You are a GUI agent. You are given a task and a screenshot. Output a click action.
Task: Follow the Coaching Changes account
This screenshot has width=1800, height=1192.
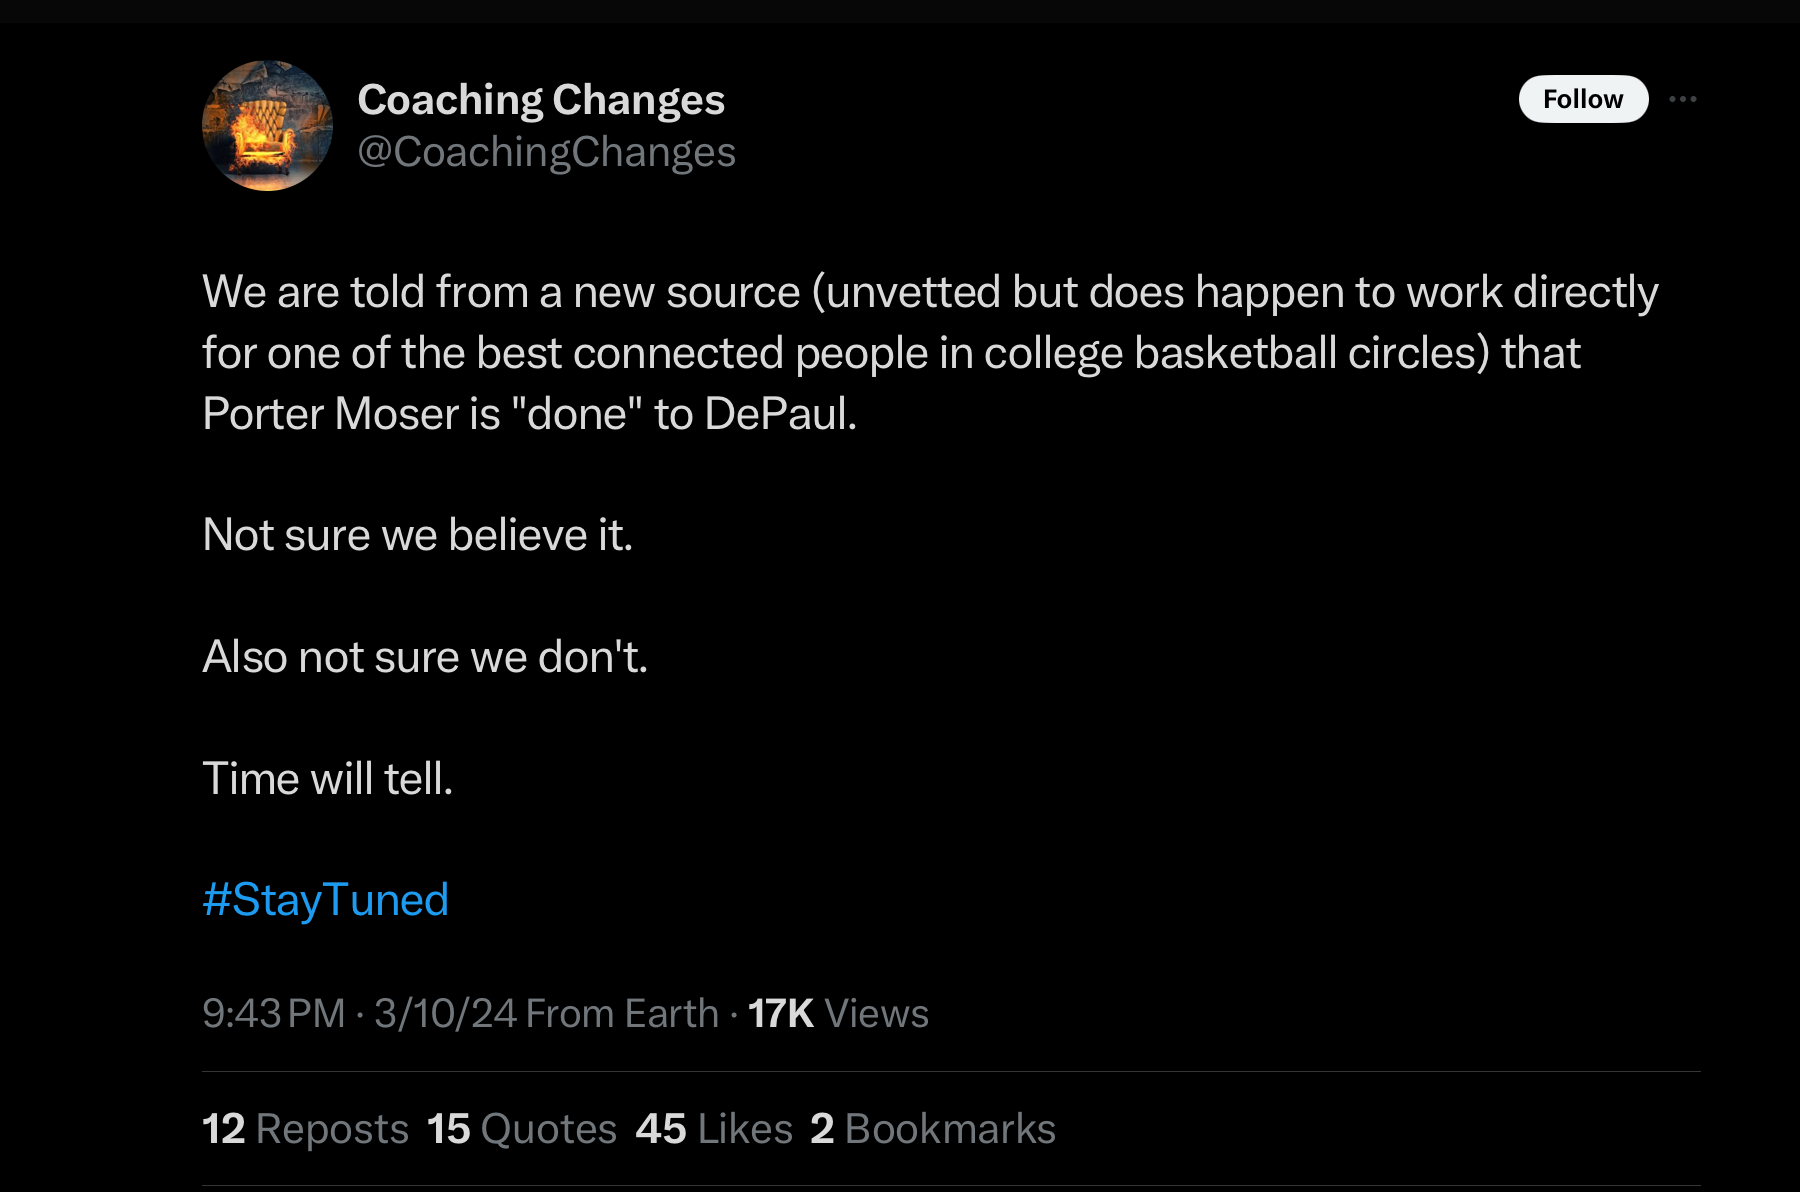pos(1583,99)
